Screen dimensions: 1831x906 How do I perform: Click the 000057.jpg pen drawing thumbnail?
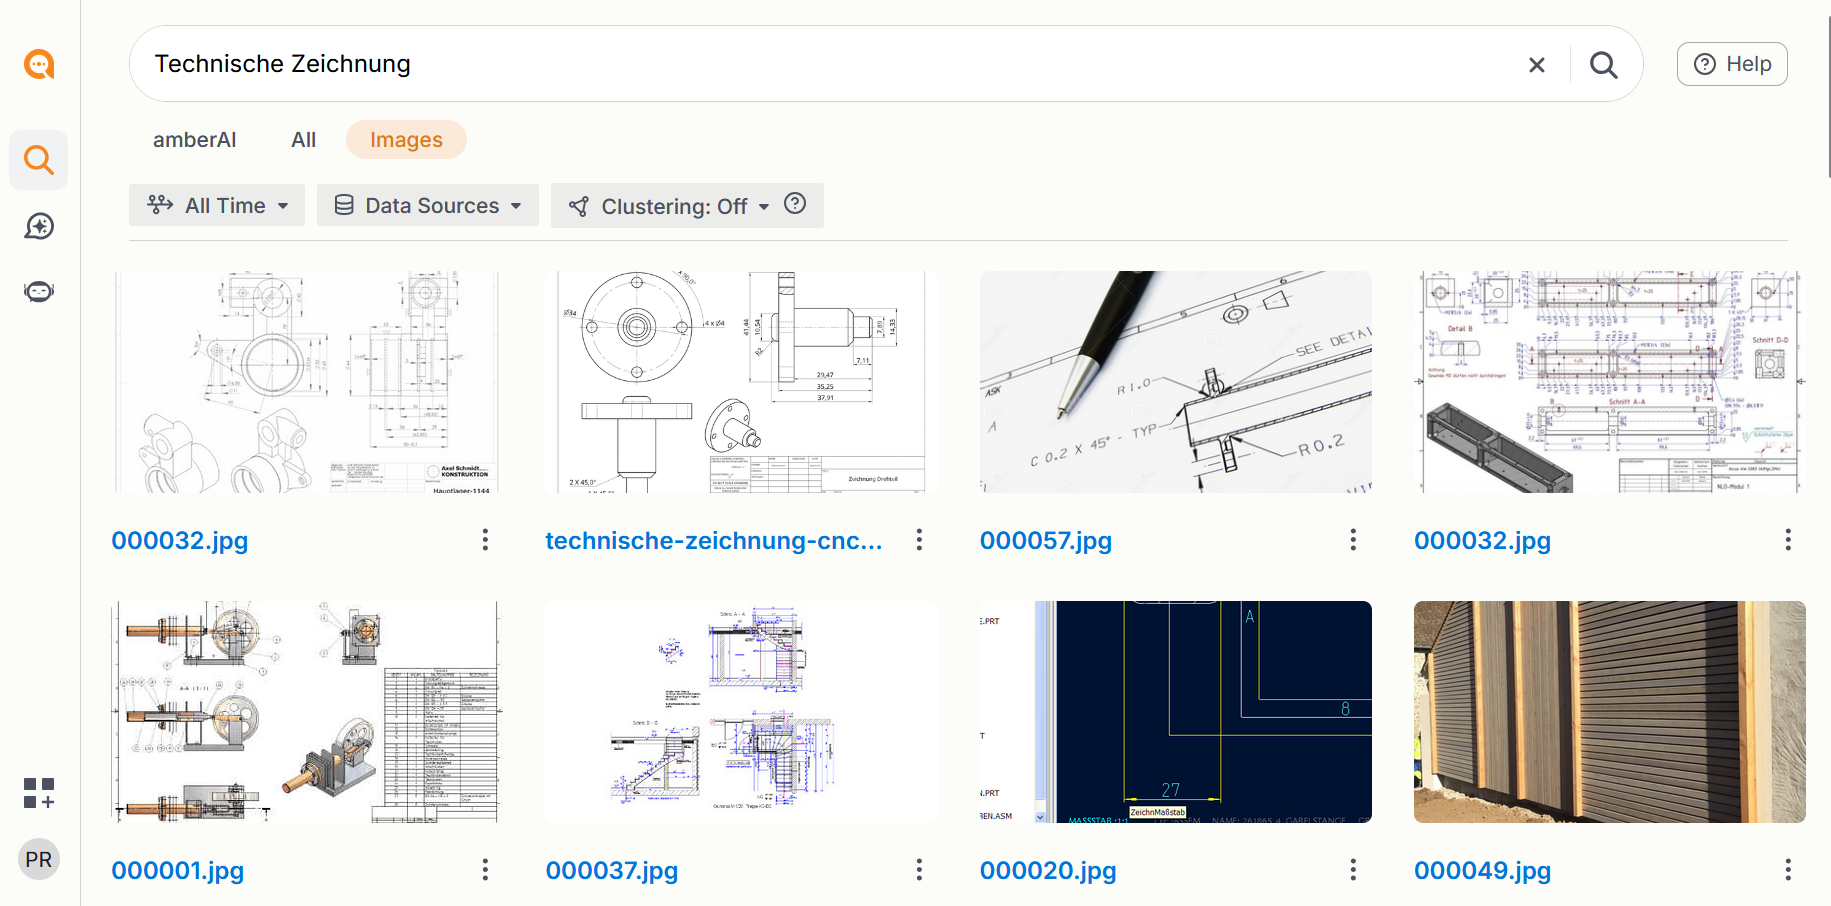point(1176,382)
